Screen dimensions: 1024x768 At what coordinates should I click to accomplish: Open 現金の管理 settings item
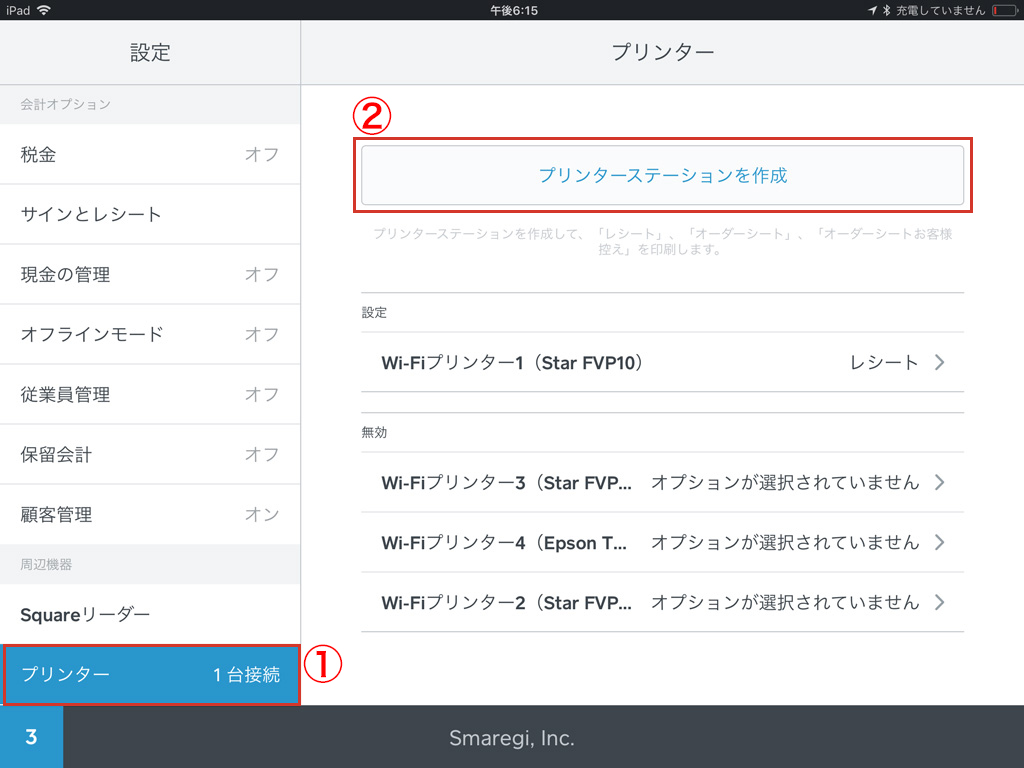pos(150,275)
